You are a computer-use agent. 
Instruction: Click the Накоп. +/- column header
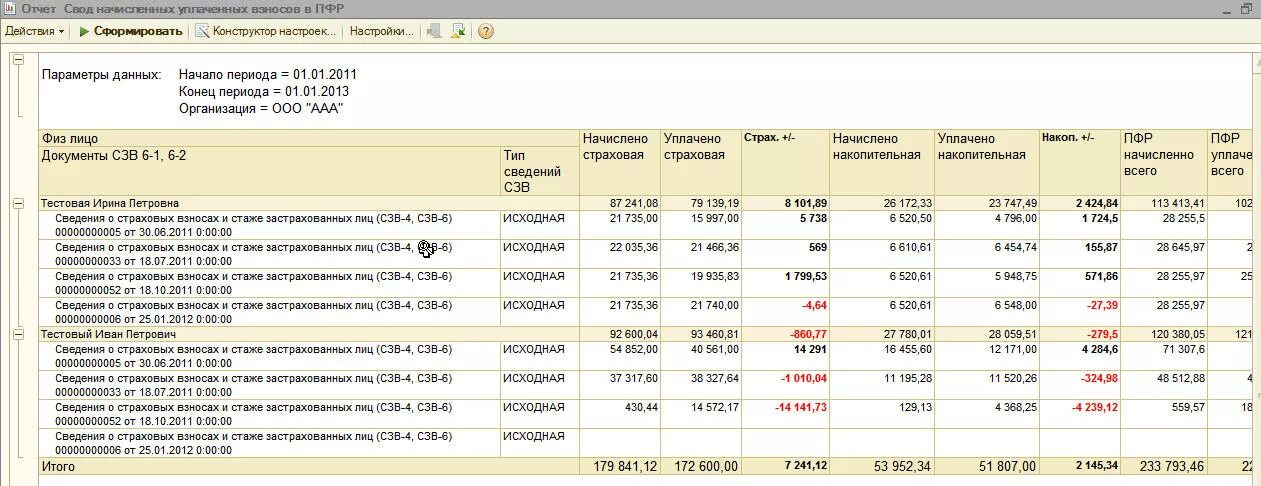(1080, 163)
